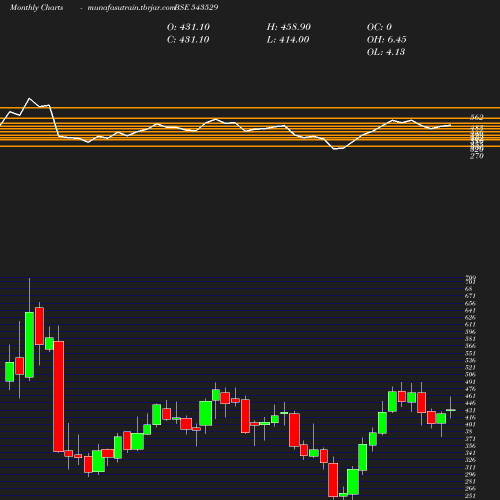Click the 656 price axis label
The image size is (500, 500).
click(x=470, y=303)
